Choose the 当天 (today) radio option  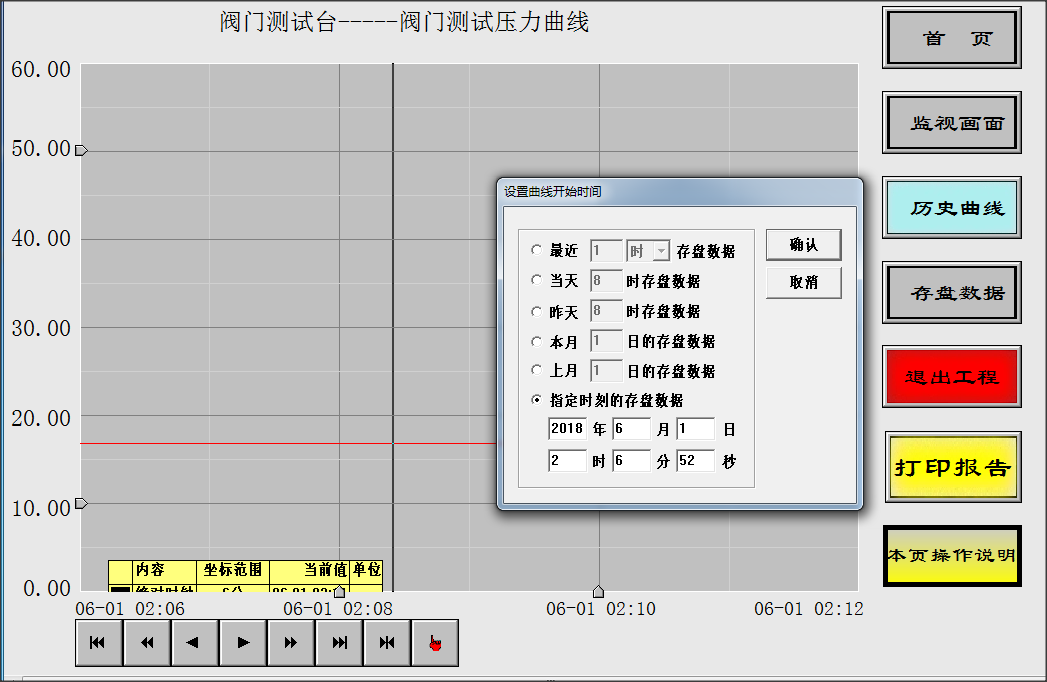click(x=537, y=281)
